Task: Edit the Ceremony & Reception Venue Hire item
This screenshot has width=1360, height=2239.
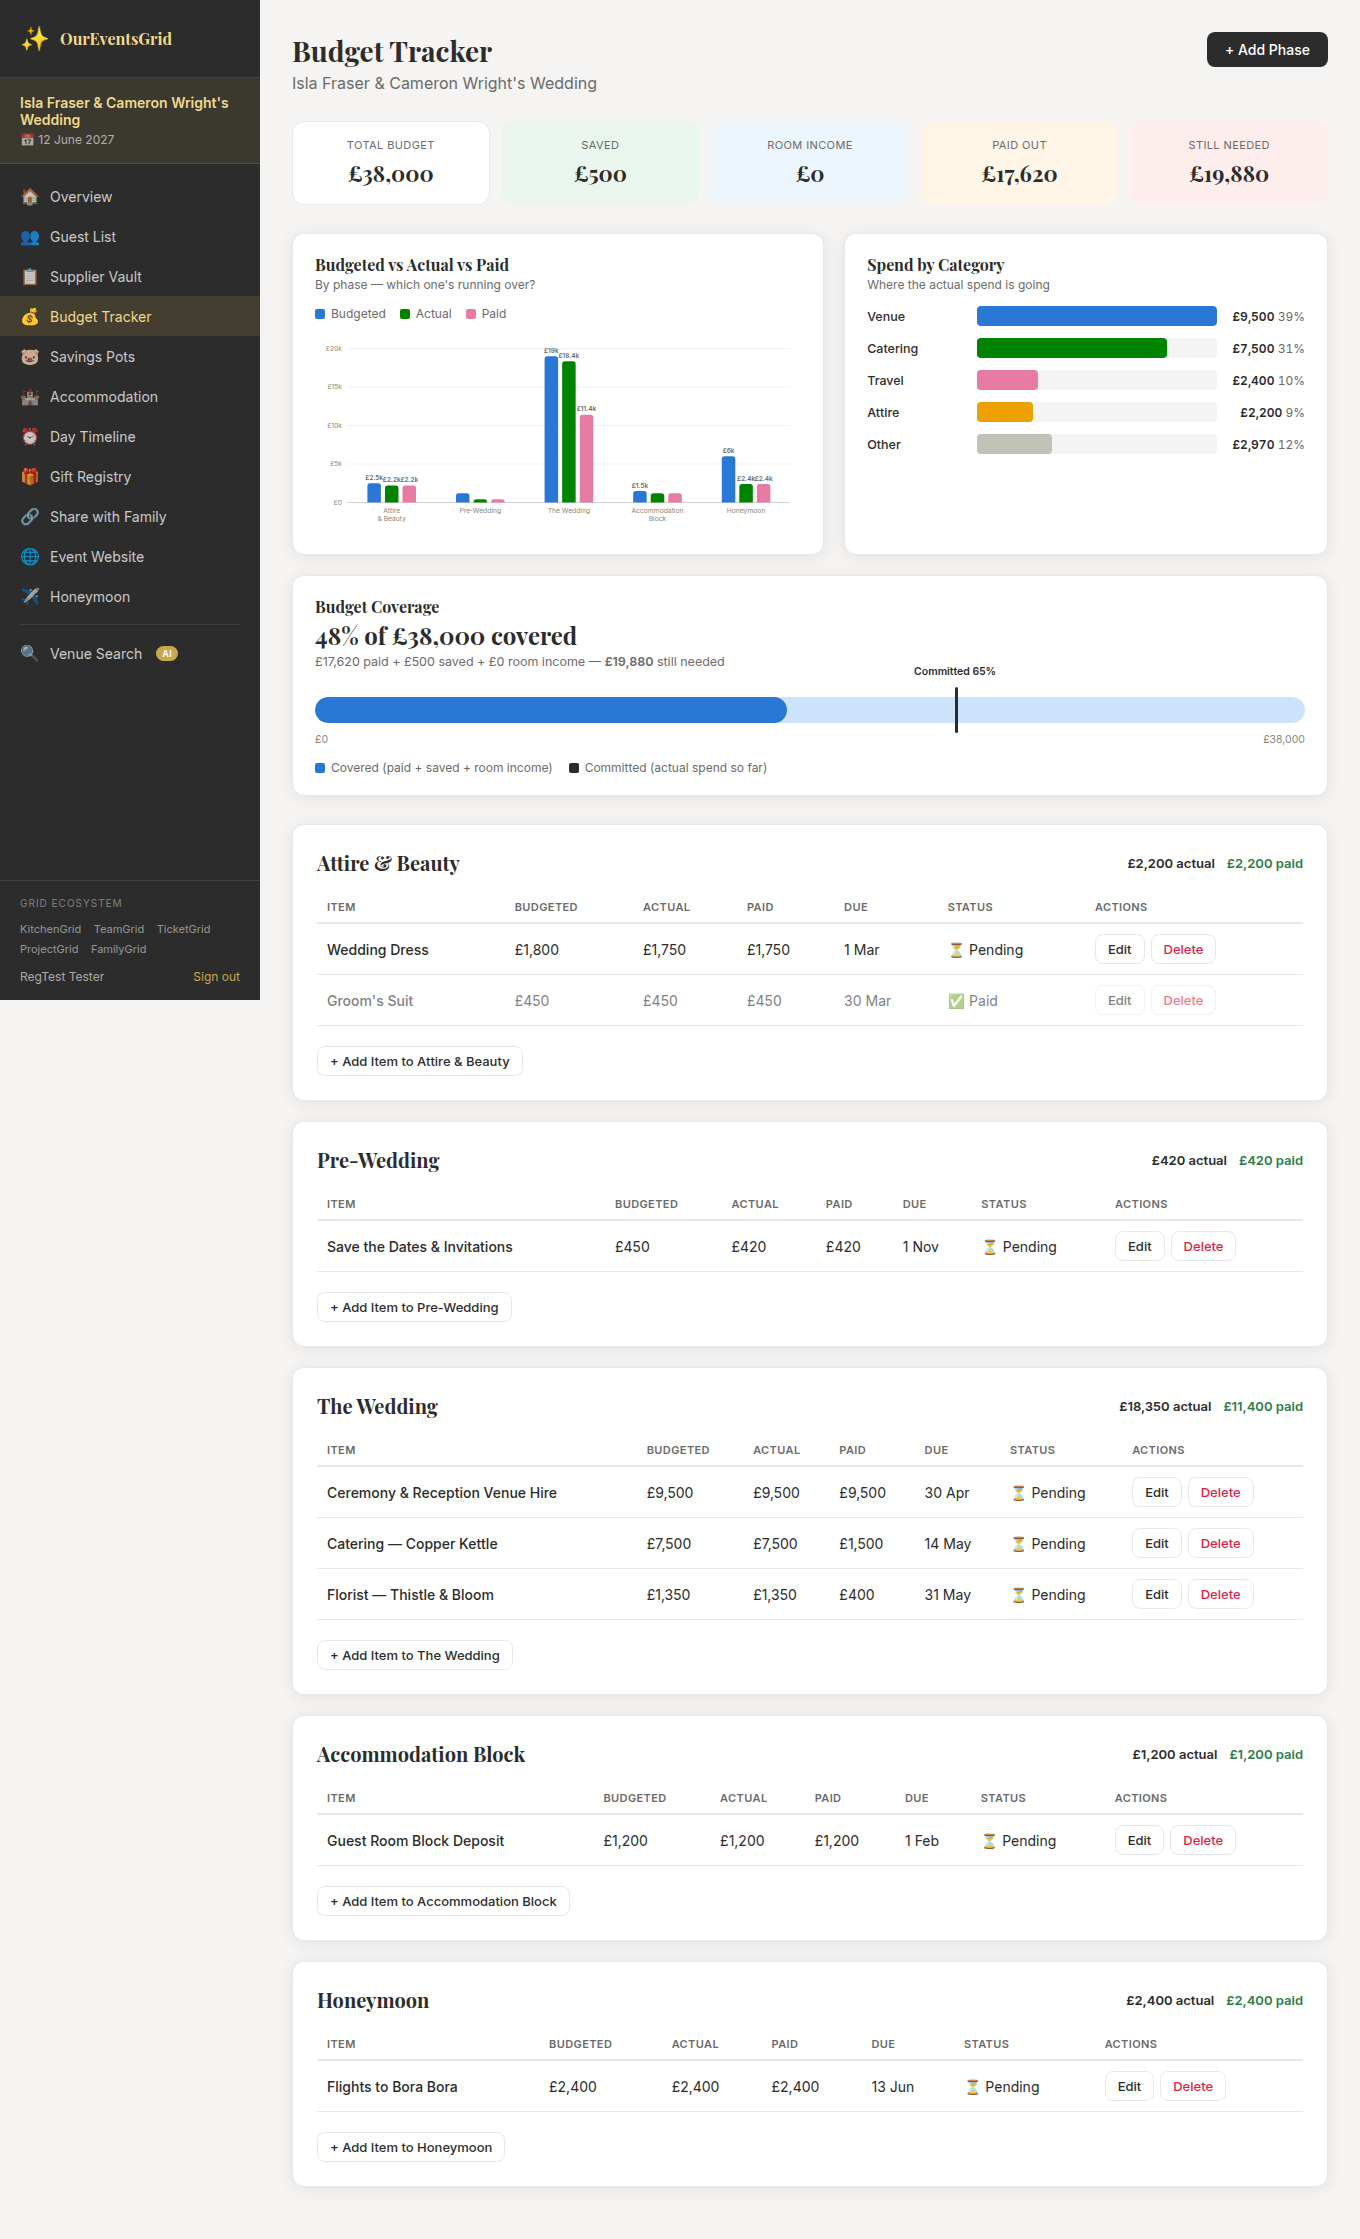Action: pyautogui.click(x=1156, y=1493)
